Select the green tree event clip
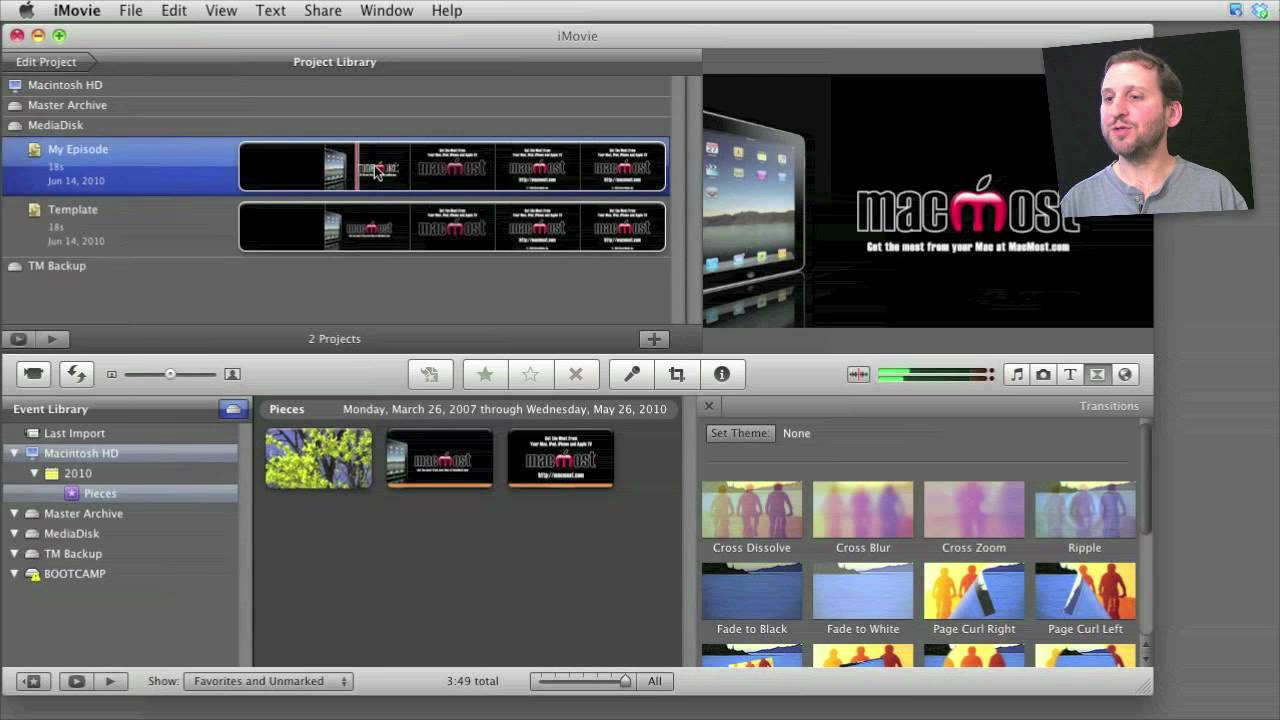The width and height of the screenshot is (1280, 720). point(318,459)
